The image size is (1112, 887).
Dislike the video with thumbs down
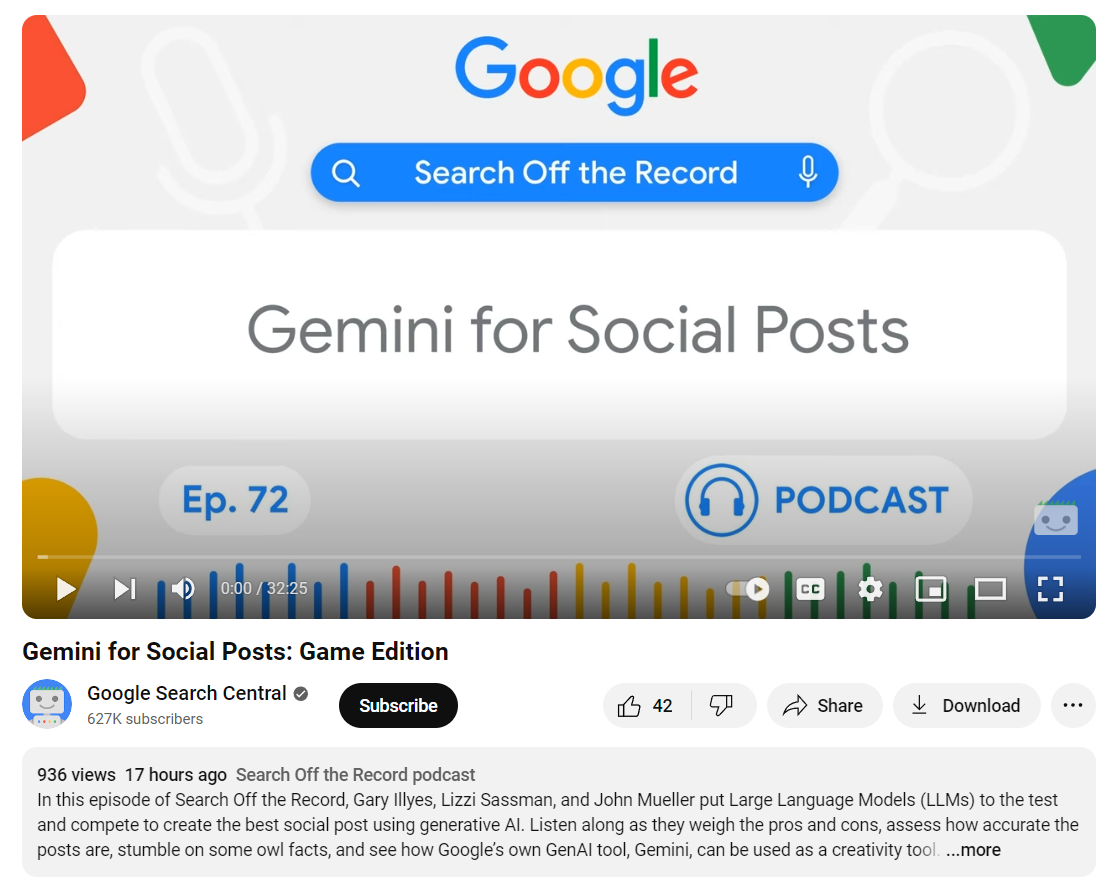pos(722,705)
